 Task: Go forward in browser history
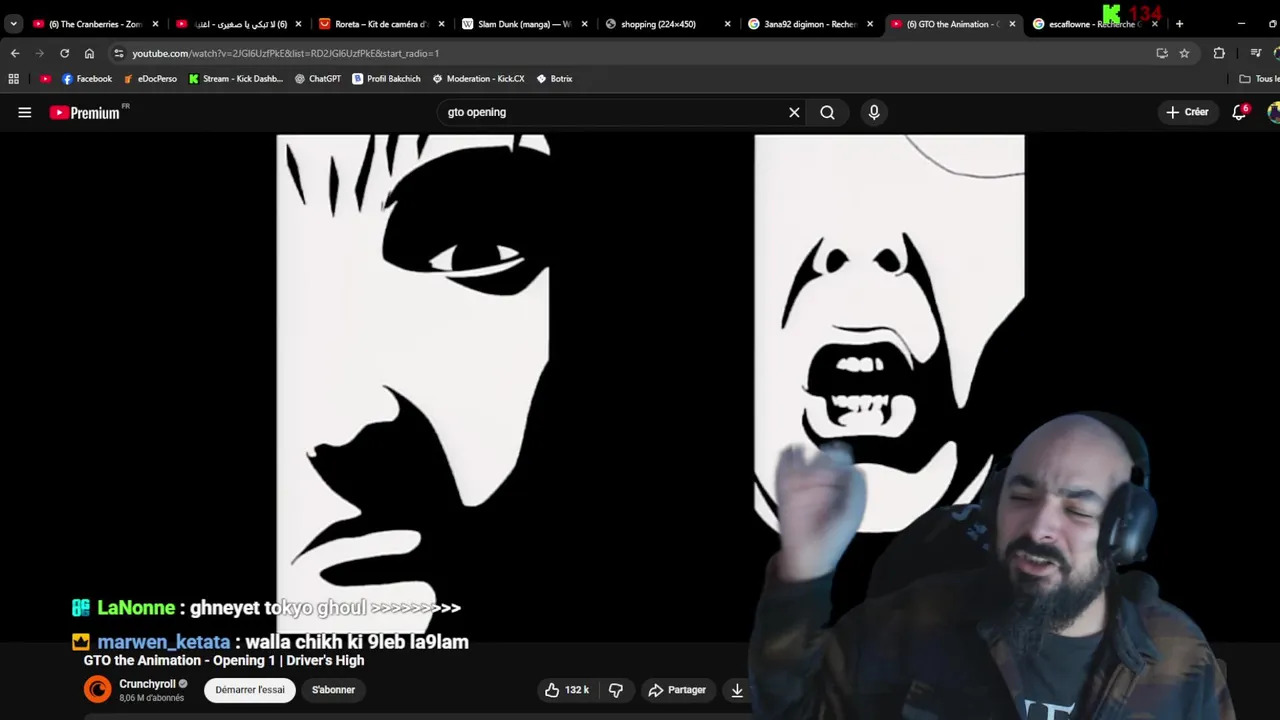coord(40,53)
